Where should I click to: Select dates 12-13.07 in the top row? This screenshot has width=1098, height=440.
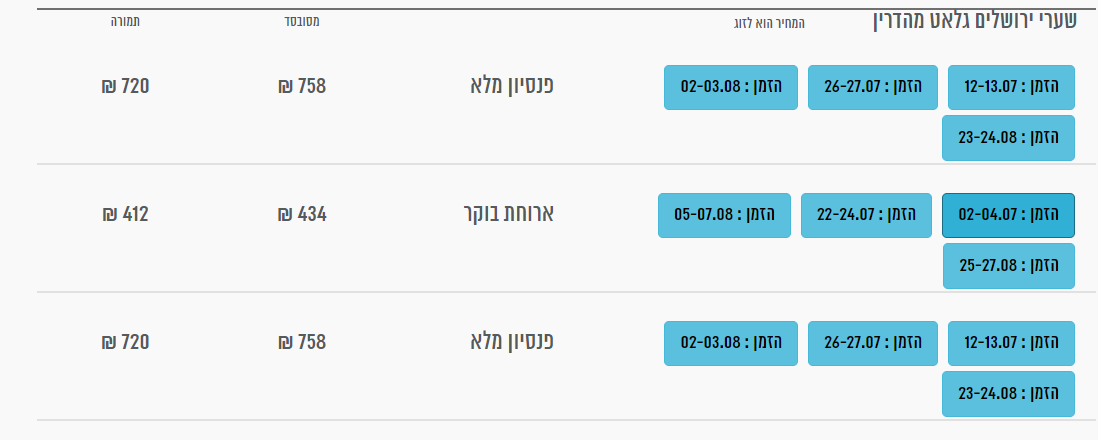tap(1011, 87)
